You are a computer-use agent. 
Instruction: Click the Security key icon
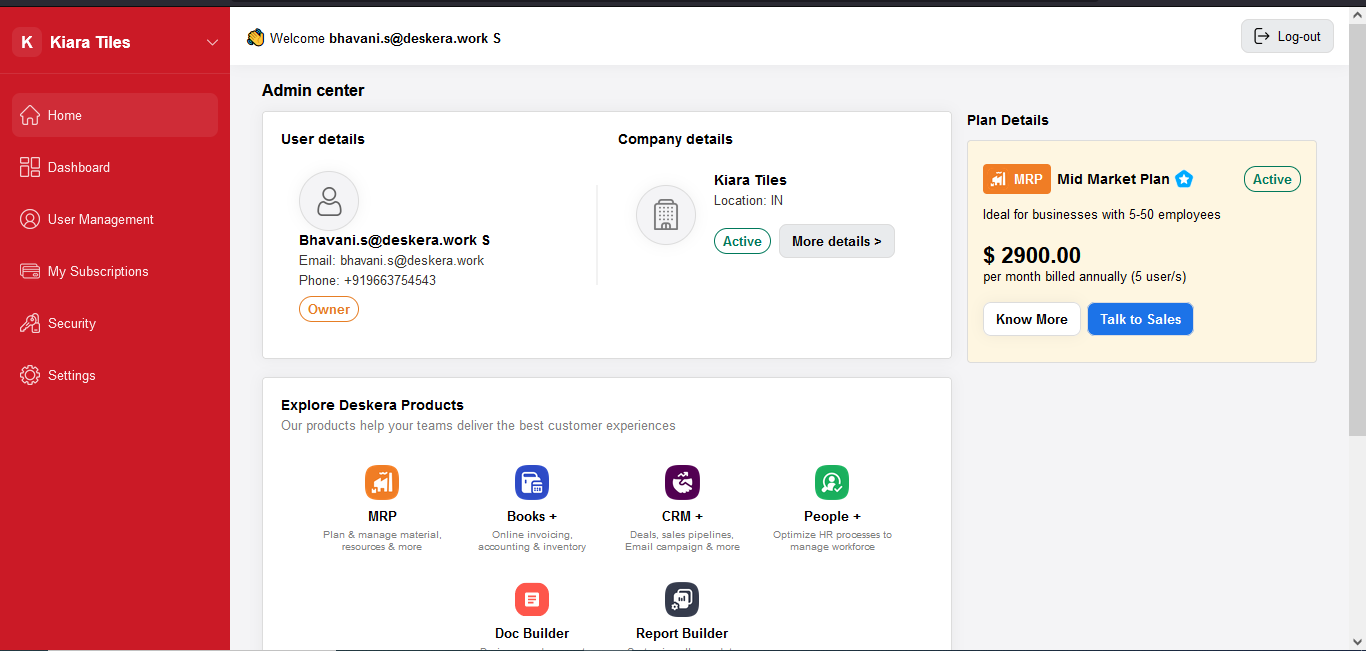(30, 323)
